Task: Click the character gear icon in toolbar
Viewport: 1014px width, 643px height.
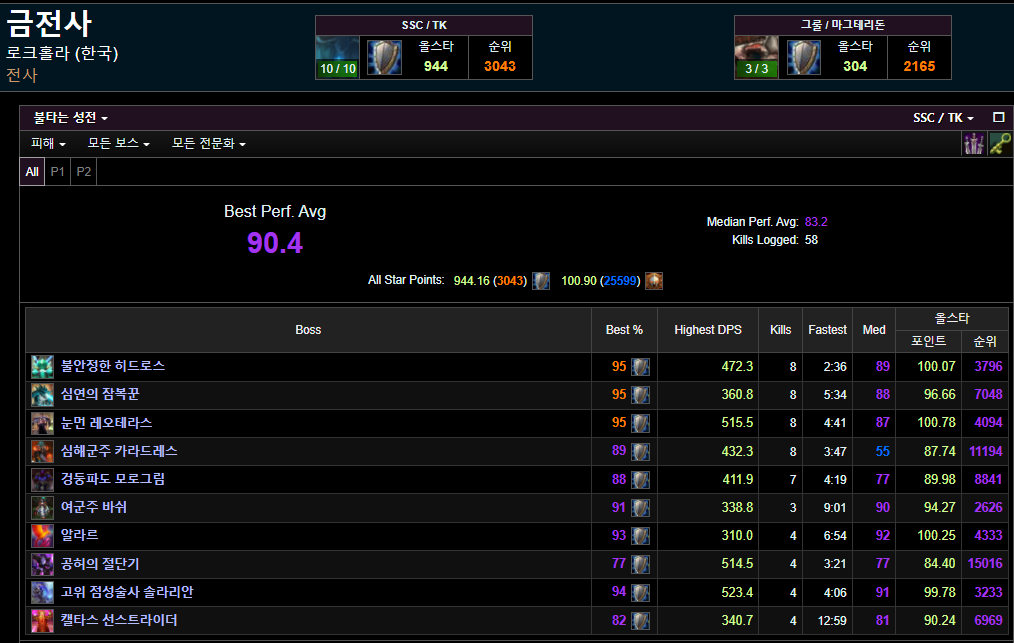Action: (974, 144)
